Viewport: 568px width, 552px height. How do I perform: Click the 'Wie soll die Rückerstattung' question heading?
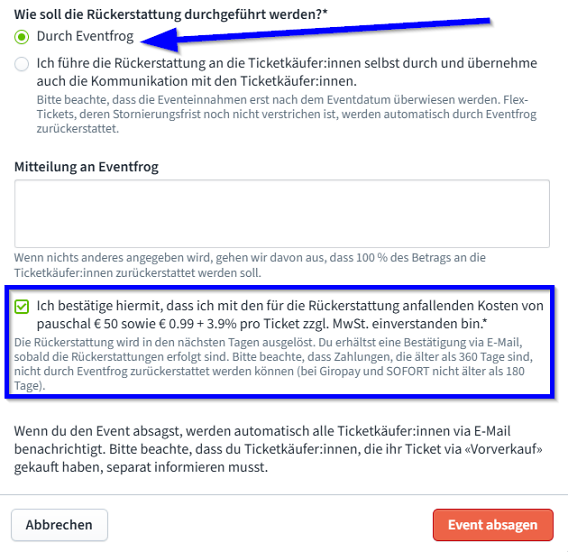click(x=171, y=14)
